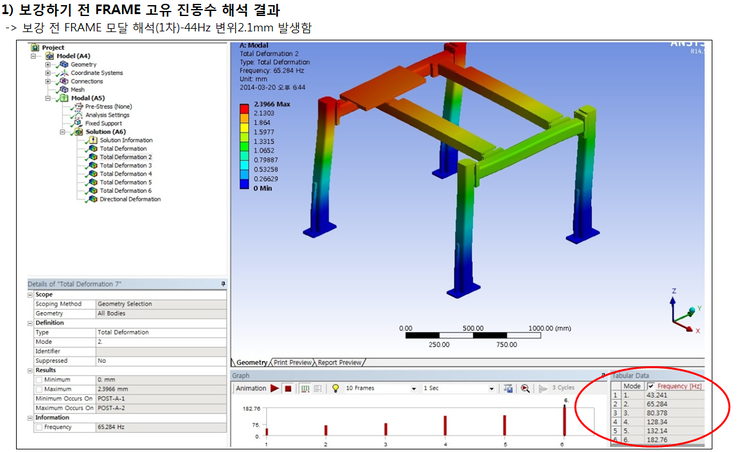The height and width of the screenshot is (452, 740).
Task: Collapse the Information section in Details
Action: point(30,418)
